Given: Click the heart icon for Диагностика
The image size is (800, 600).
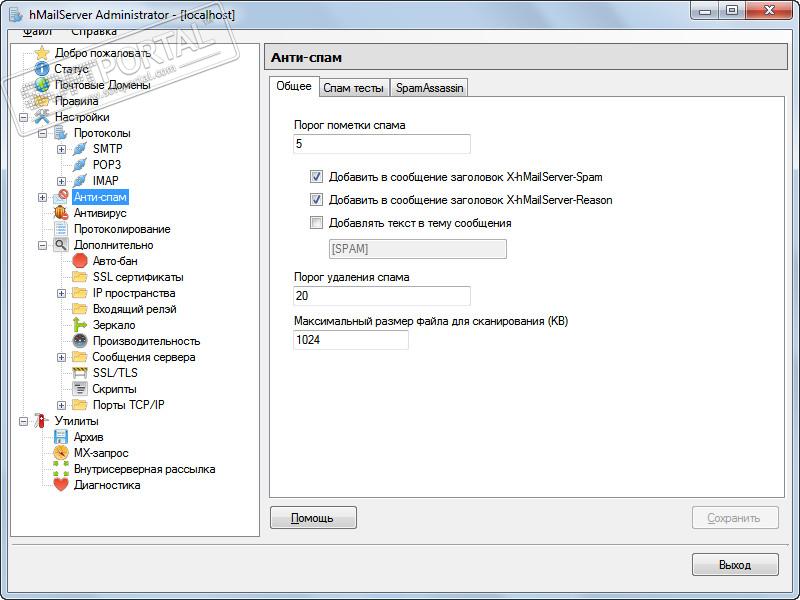Looking at the screenshot, I should click(61, 485).
